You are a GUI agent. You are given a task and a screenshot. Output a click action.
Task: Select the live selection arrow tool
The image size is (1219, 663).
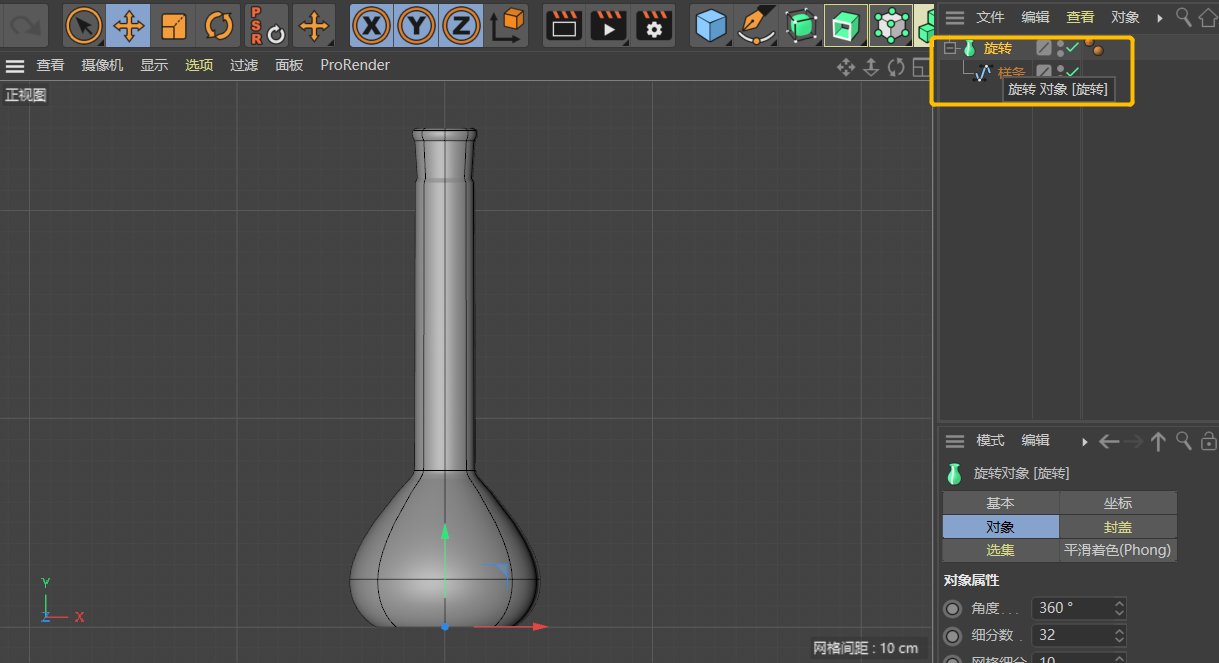coord(84,25)
